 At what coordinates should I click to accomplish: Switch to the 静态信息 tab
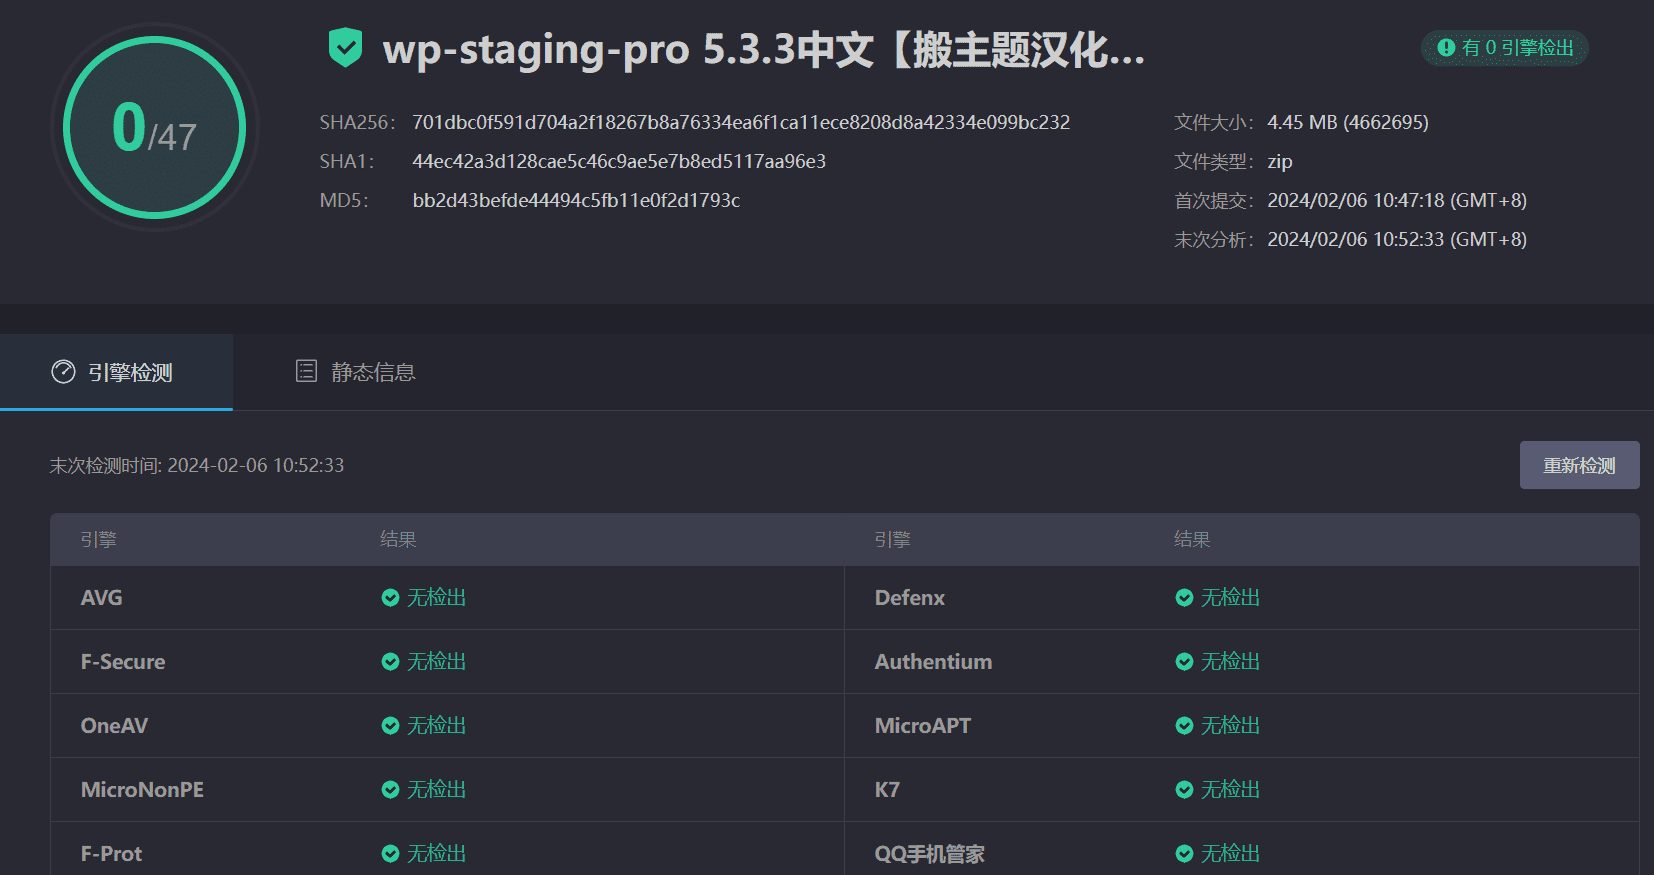tap(356, 372)
